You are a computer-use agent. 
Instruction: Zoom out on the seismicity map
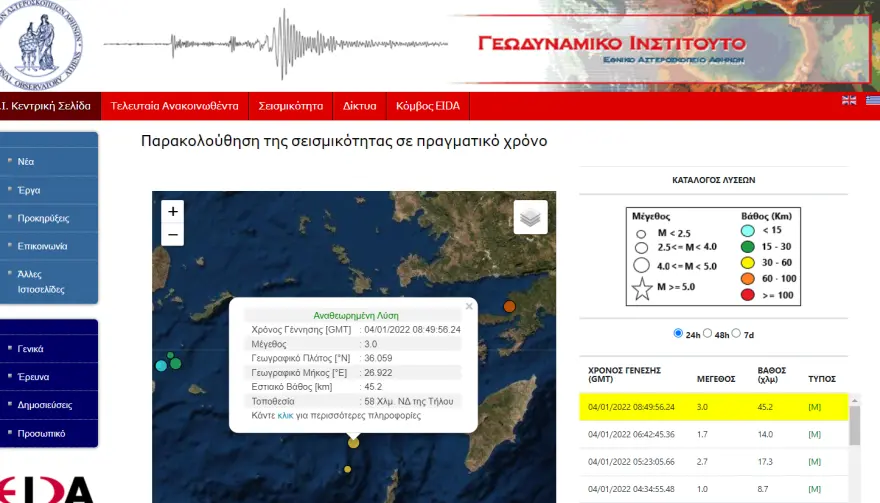173,235
